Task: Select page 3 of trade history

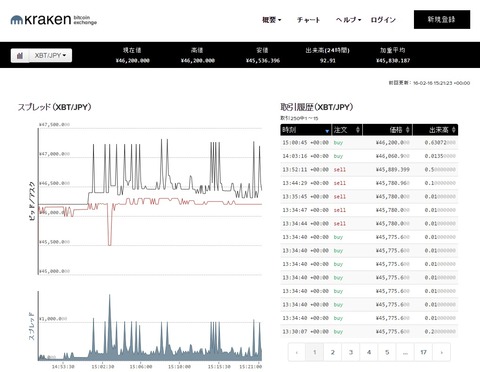Action: (351, 352)
